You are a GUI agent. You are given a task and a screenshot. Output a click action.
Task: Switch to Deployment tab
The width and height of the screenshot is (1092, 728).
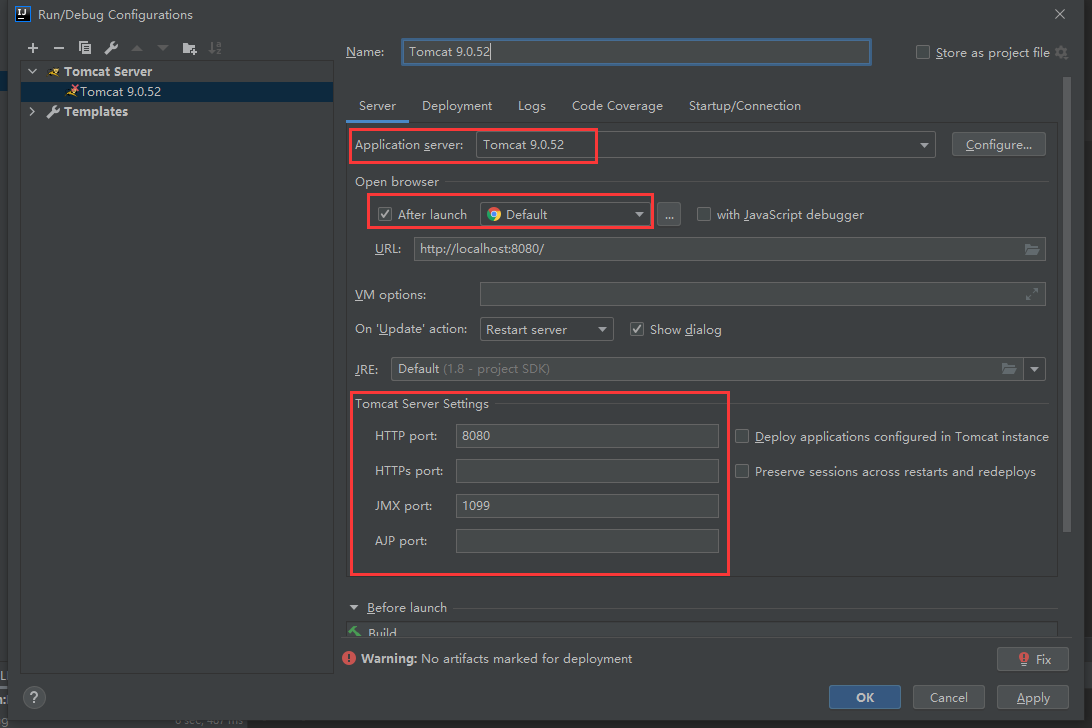[x=457, y=106]
